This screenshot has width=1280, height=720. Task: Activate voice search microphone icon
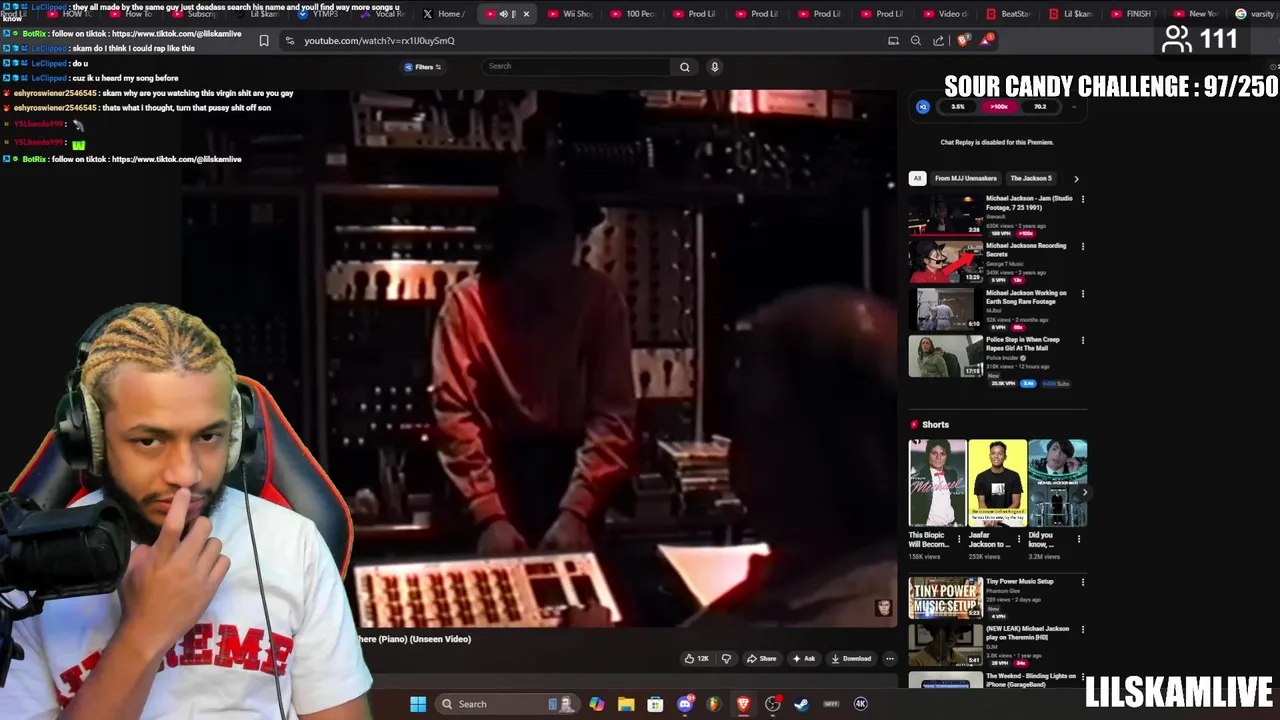click(x=714, y=67)
